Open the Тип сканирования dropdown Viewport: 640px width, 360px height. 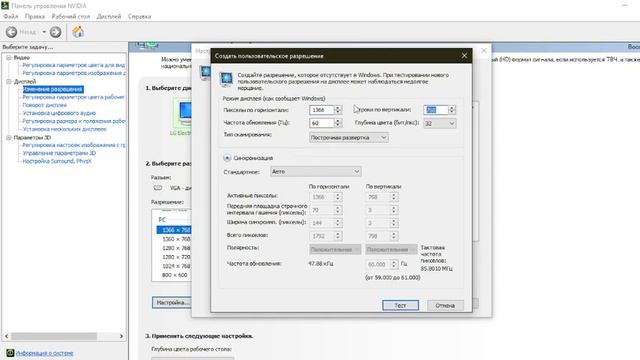pyautogui.click(x=349, y=138)
